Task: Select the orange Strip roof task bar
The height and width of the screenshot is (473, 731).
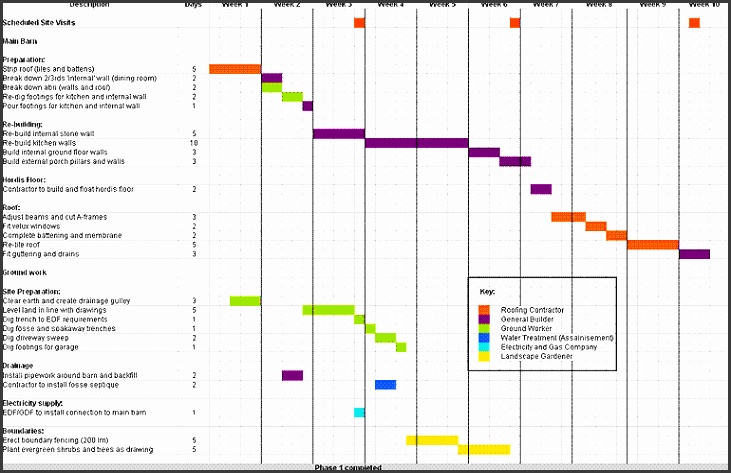Action: point(235,69)
